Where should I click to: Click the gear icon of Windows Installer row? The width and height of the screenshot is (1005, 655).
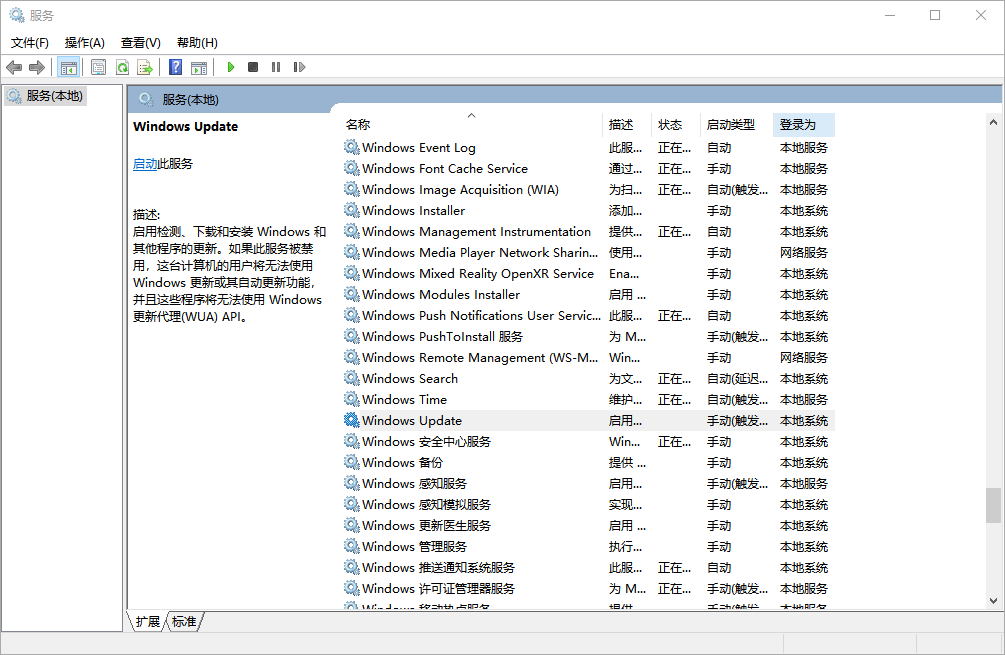point(351,210)
